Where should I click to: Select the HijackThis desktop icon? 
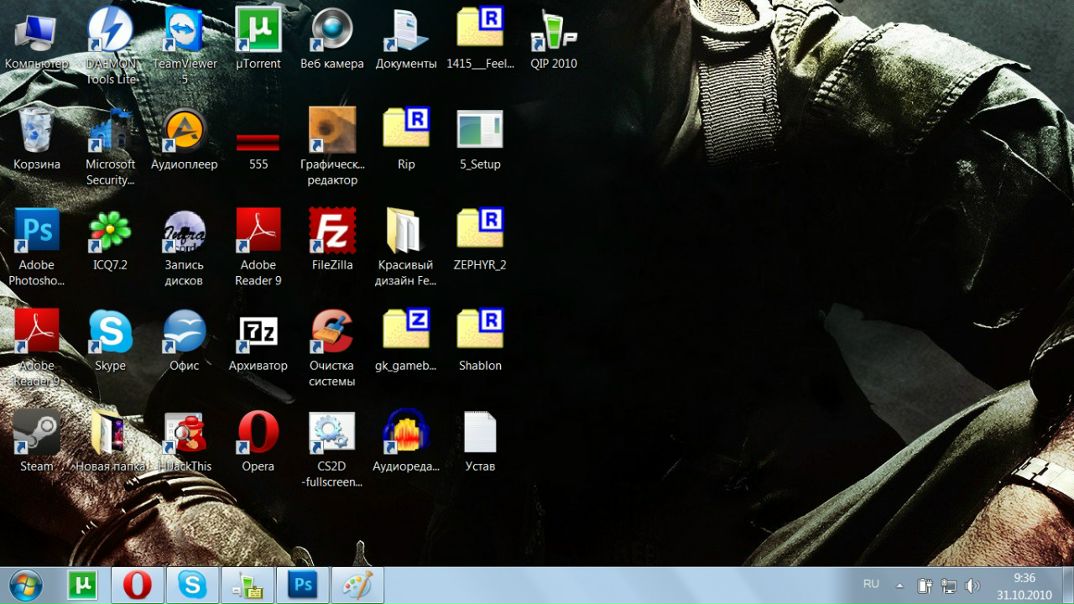pyautogui.click(x=185, y=433)
